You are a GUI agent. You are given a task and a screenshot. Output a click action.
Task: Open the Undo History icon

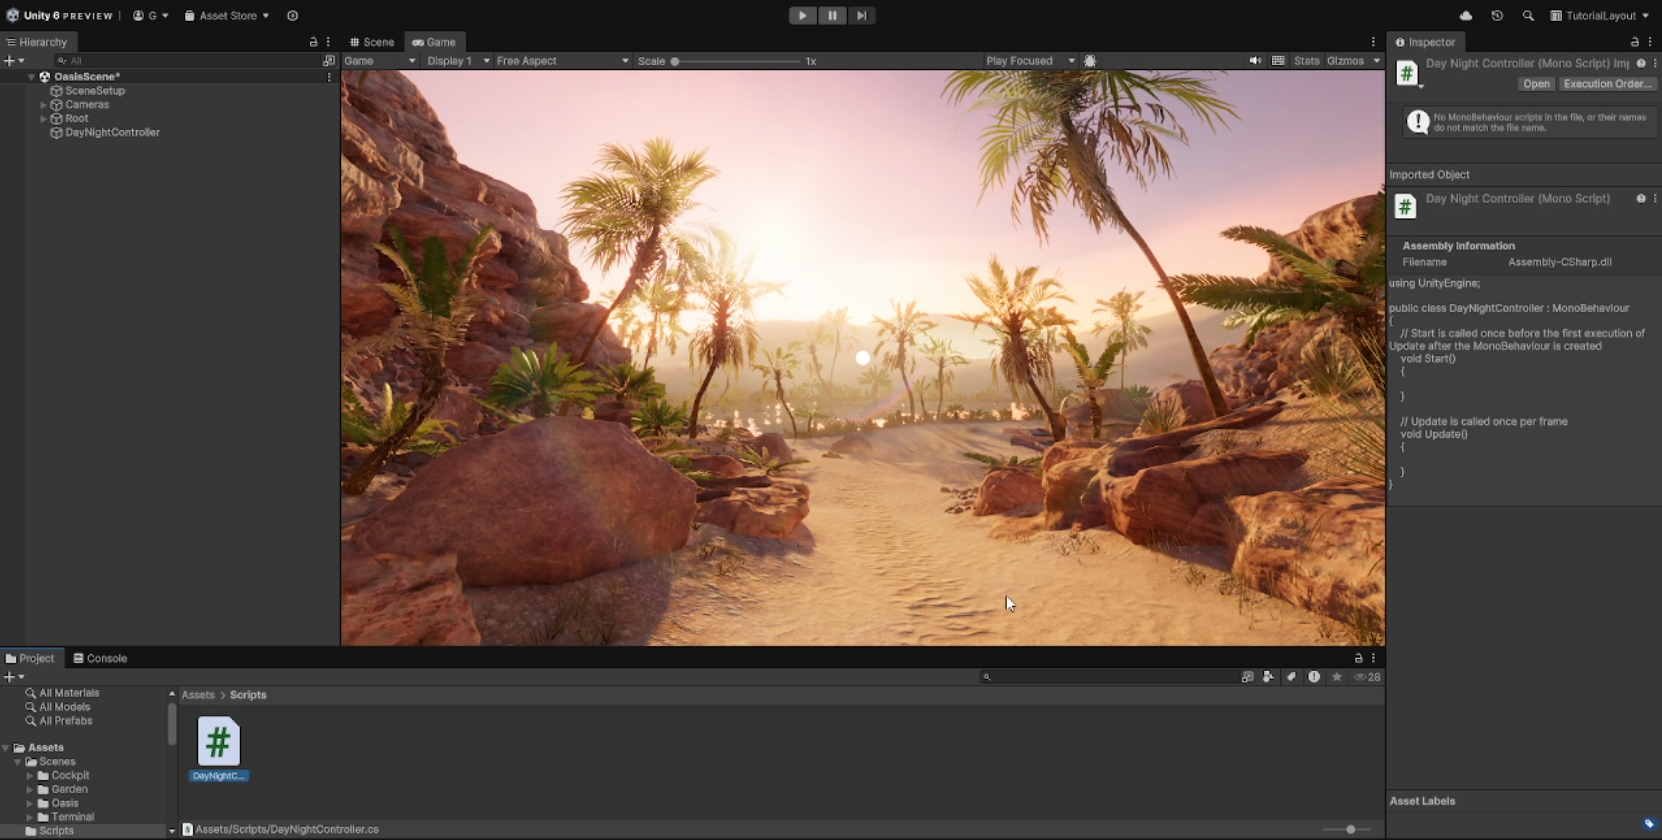[1497, 15]
